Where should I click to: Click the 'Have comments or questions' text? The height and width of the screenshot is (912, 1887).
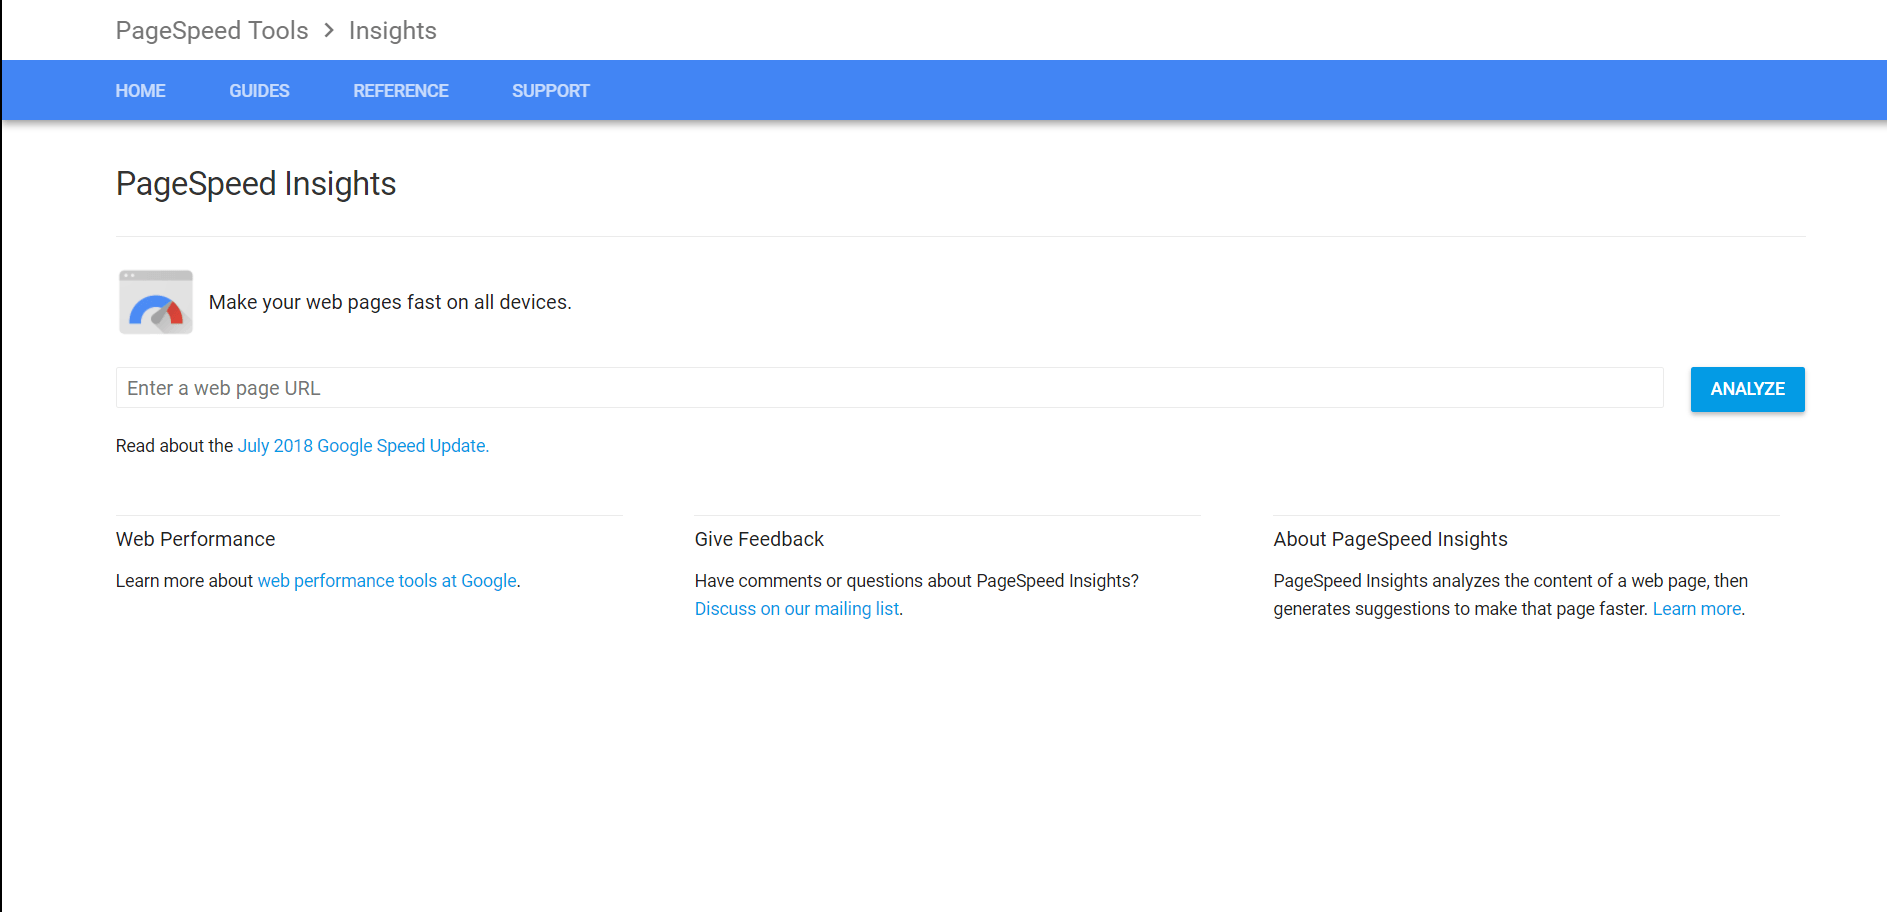pyautogui.click(x=917, y=581)
